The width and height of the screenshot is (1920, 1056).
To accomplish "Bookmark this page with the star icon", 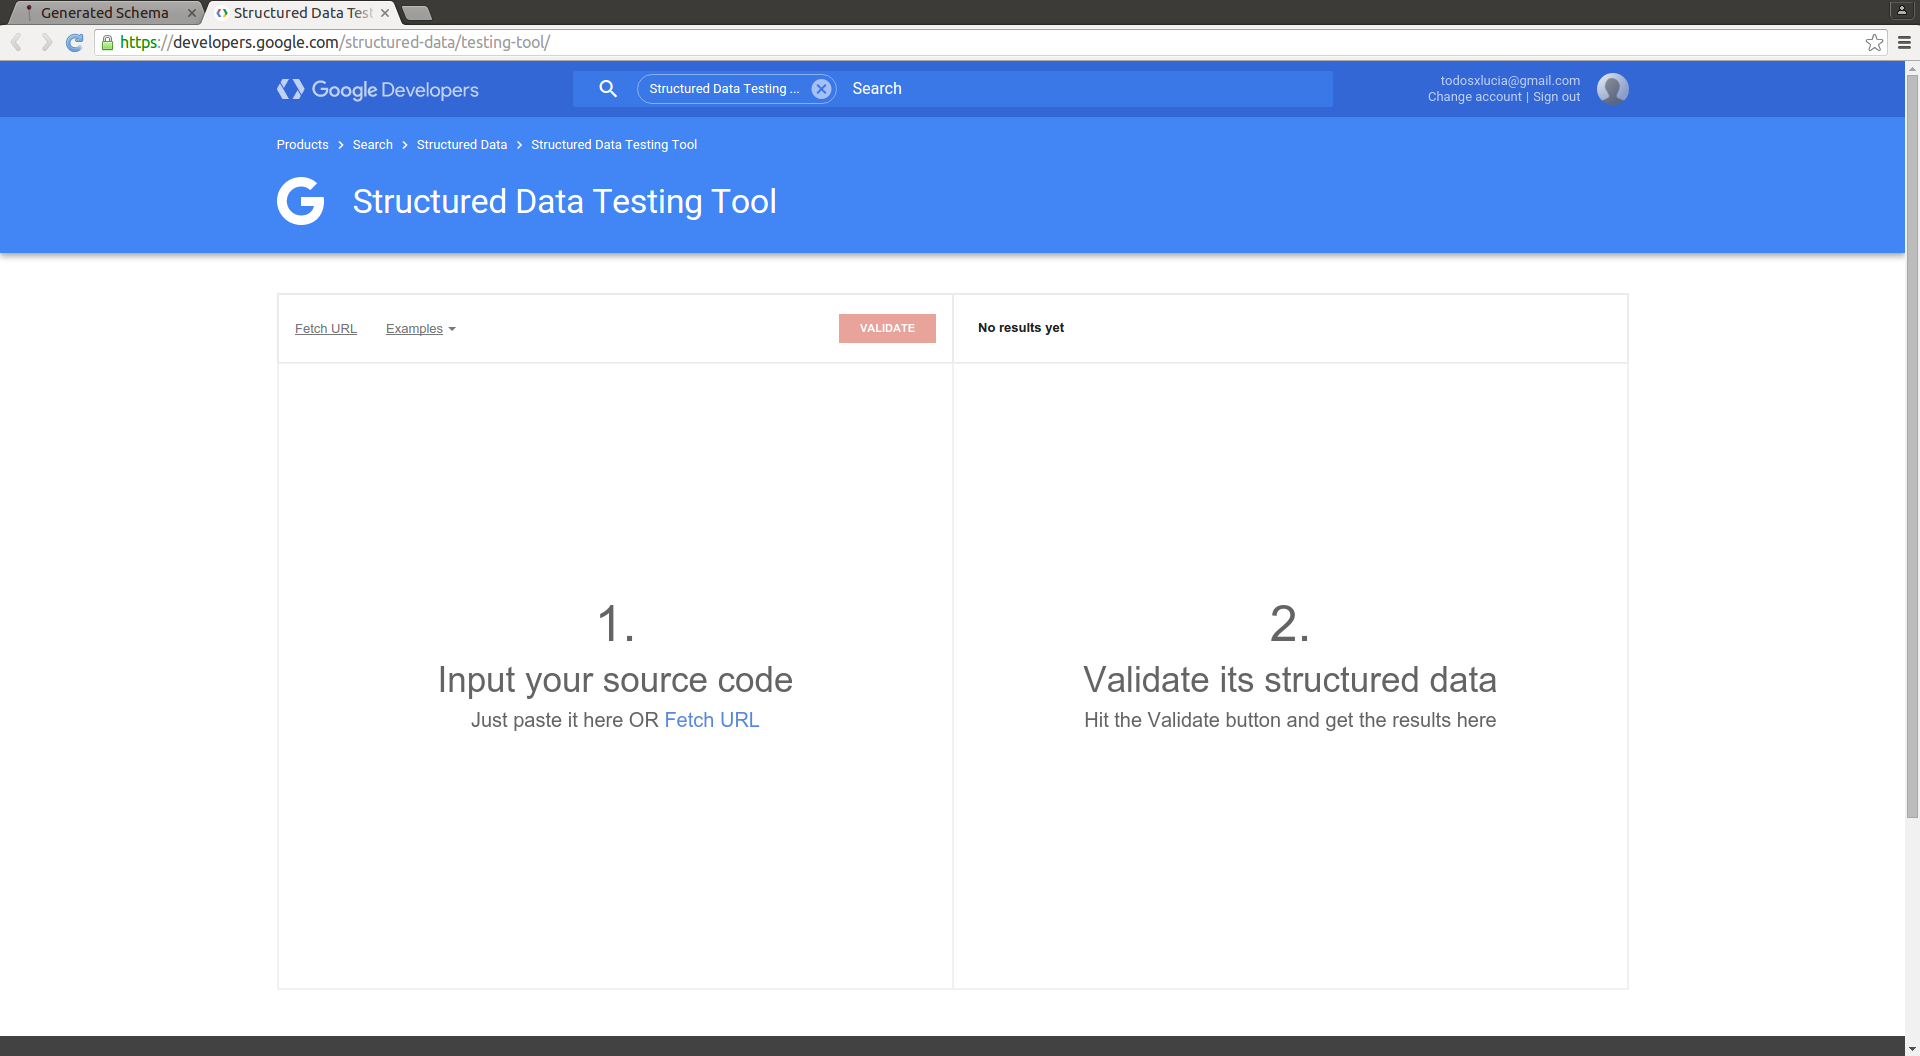I will pos(1874,42).
